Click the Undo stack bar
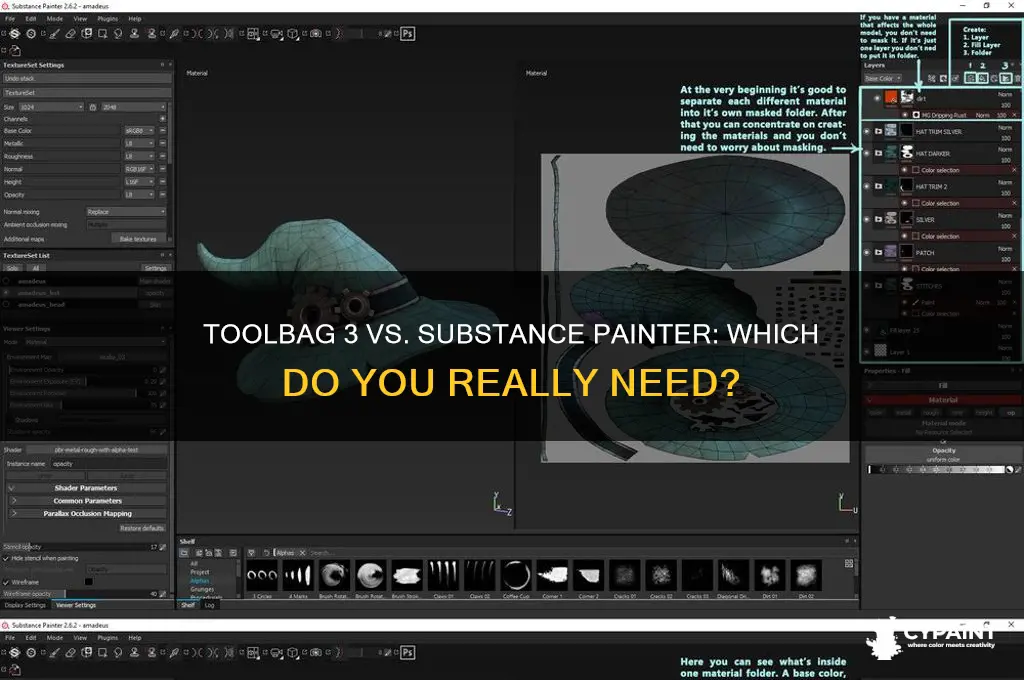This screenshot has width=1024, height=680. coord(87,78)
